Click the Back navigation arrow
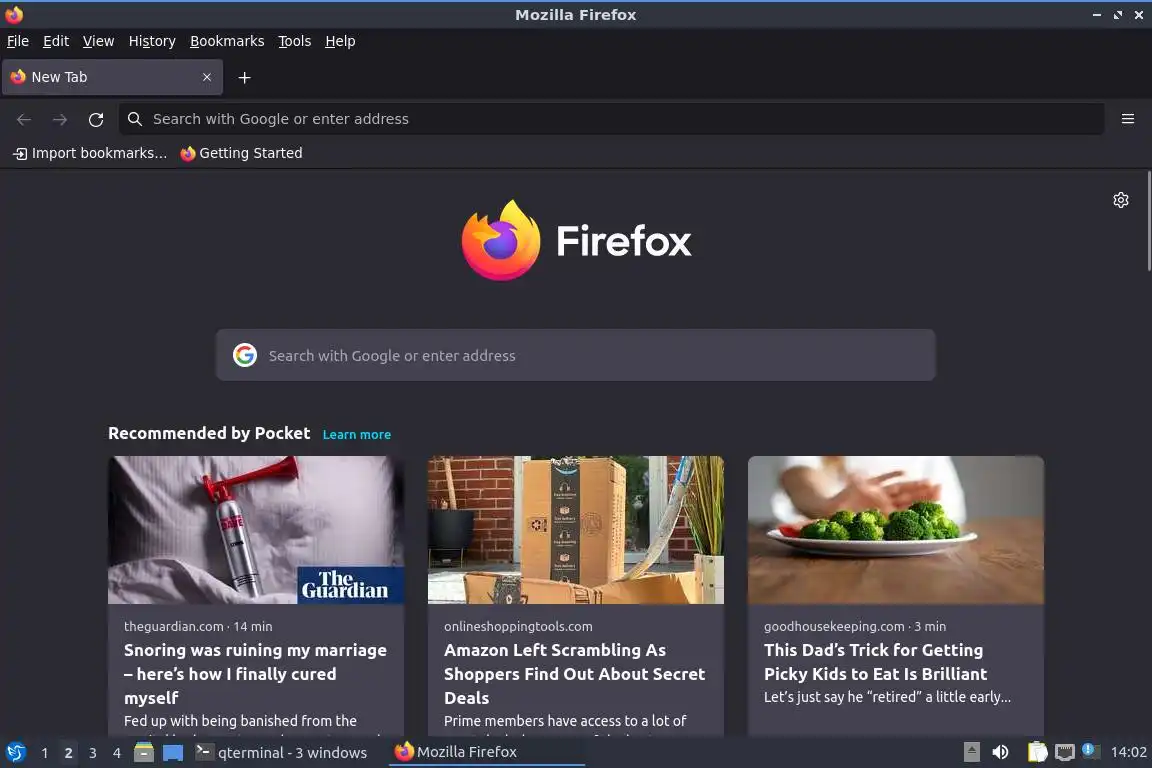 pos(24,119)
